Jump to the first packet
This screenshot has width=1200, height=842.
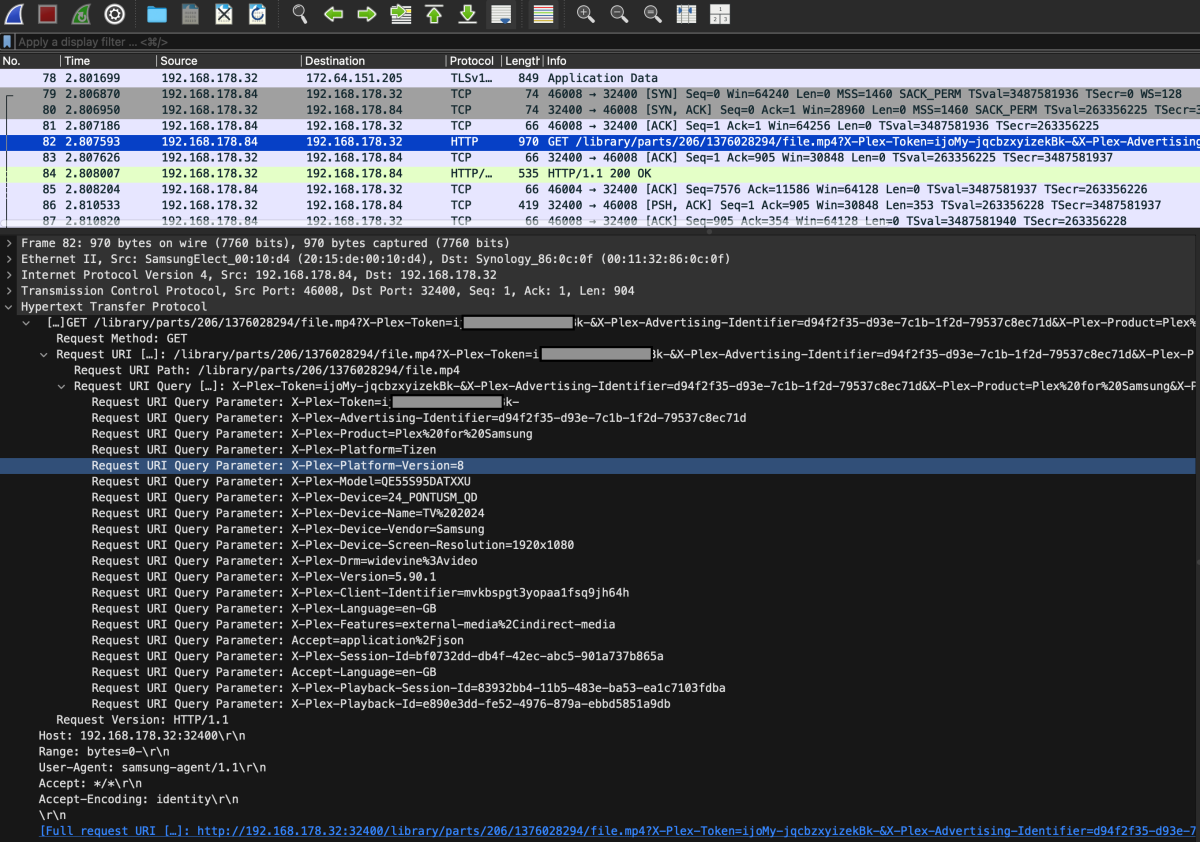[435, 14]
